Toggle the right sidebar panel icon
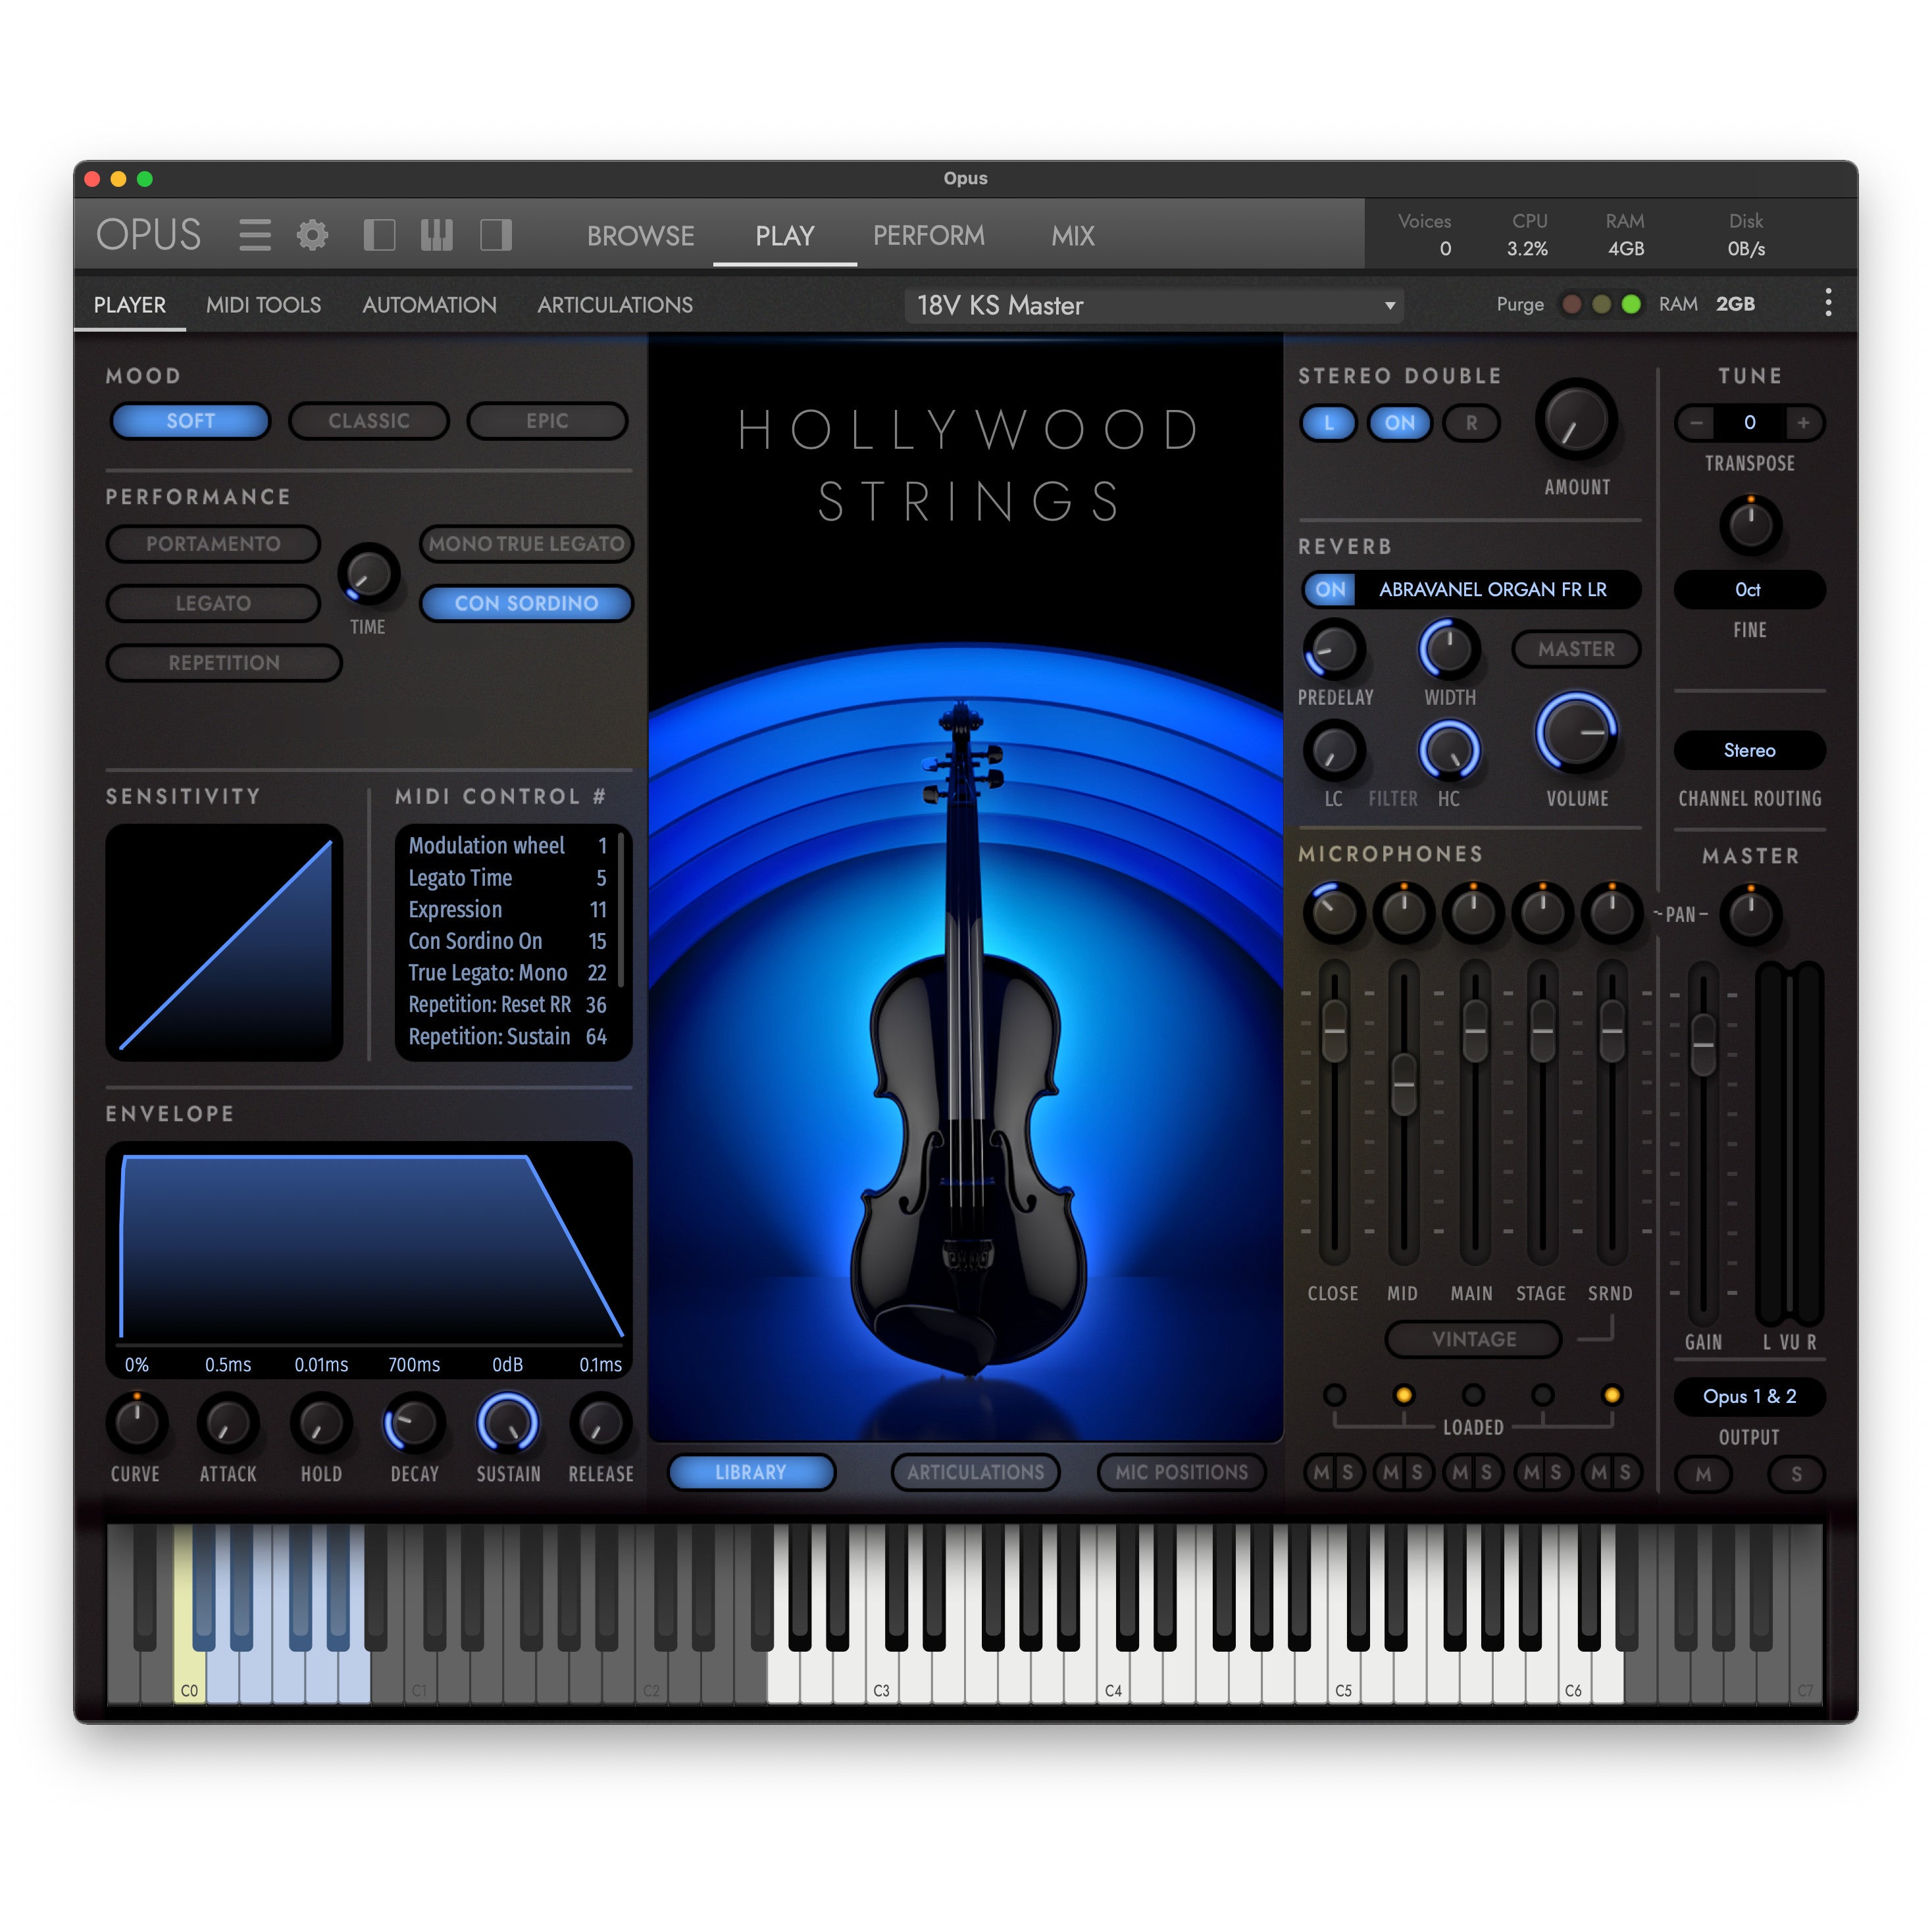This screenshot has width=1932, height=1932. pyautogui.click(x=496, y=235)
